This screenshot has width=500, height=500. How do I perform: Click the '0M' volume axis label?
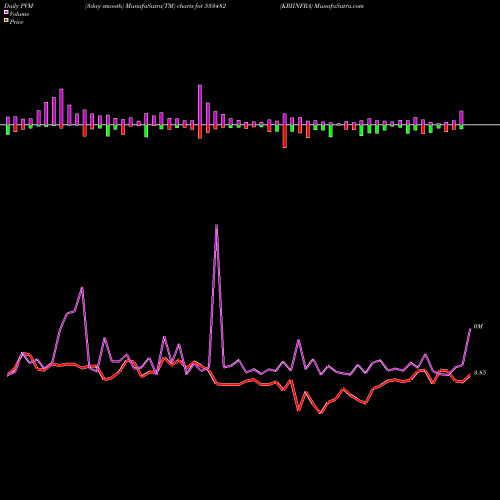pos(478,327)
